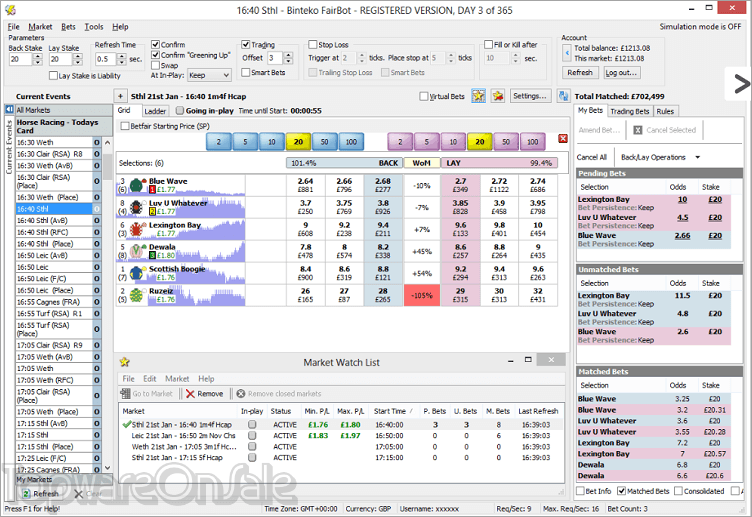Screen dimensions: 752x517
Task: Click the Log out... button
Action: point(621,72)
